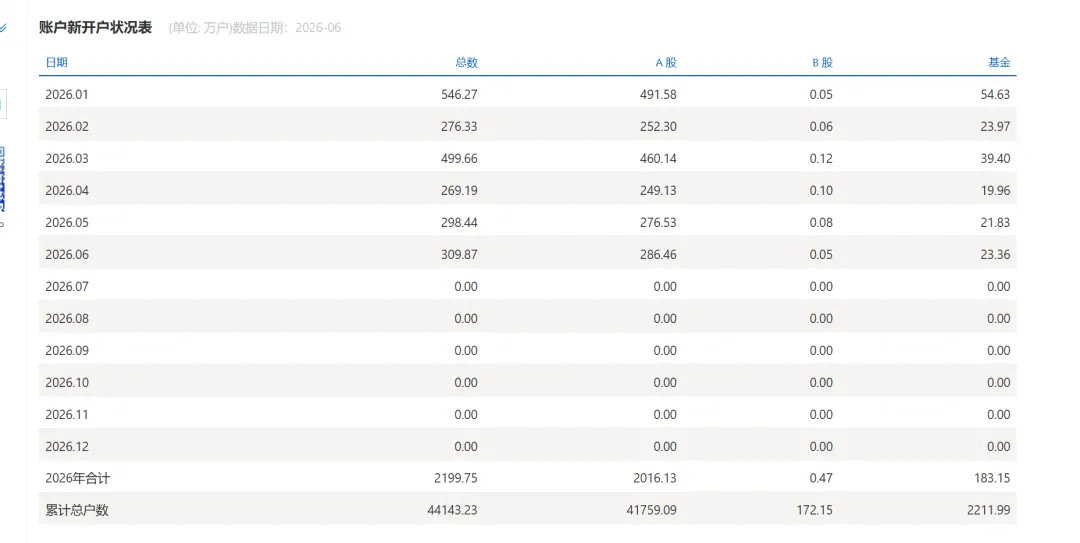Click total value 499.66
The image size is (1080, 543).
click(x=459, y=158)
